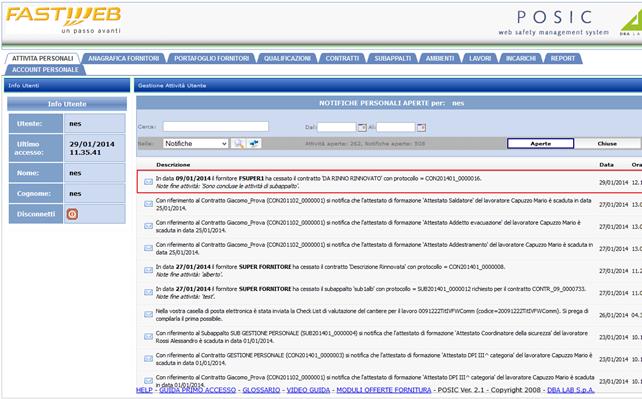Screen dimensions: 642x399
Task: Select the Attestato Saldatore notification text
Action: point(373,204)
